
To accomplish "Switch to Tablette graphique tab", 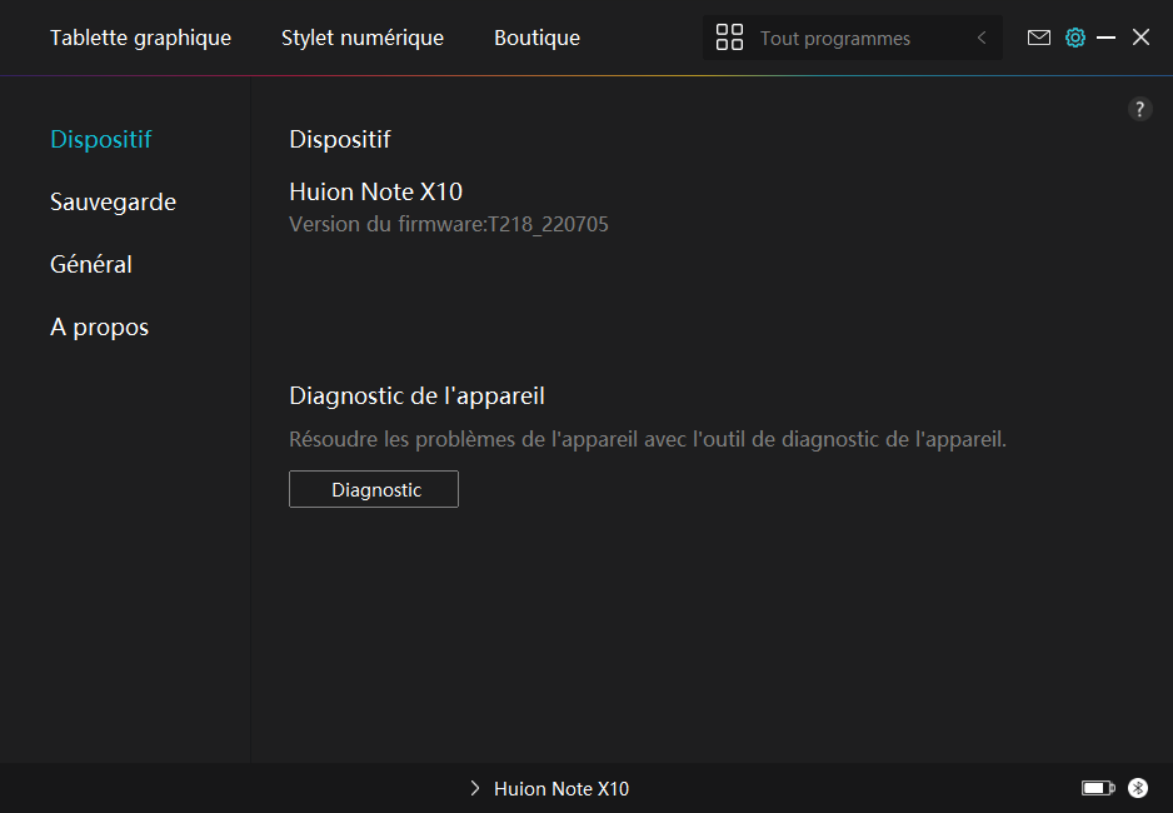I will pyautogui.click(x=140, y=38).
